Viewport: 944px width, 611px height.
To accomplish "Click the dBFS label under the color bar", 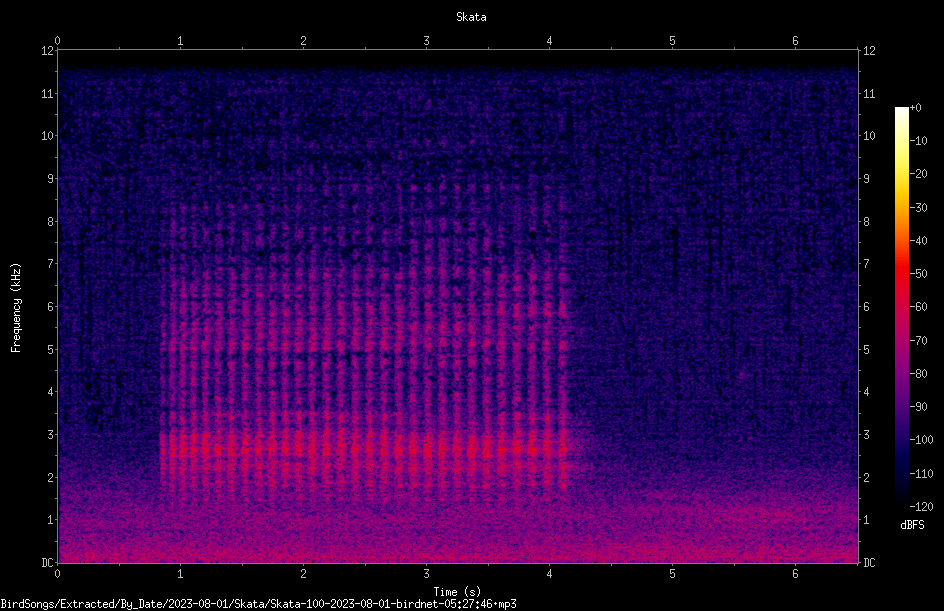I will 912,525.
